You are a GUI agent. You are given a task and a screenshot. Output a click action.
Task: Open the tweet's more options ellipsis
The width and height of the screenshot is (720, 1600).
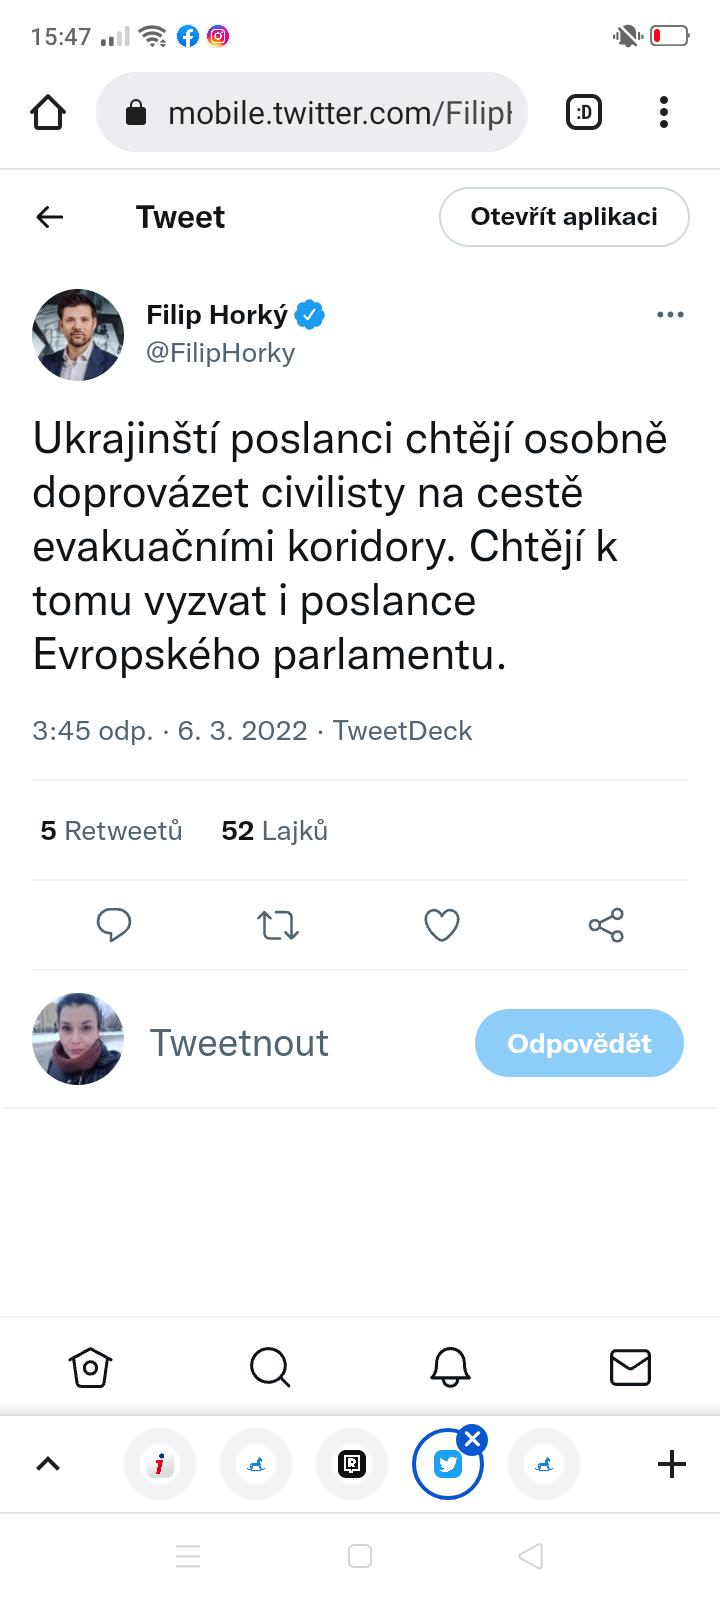670,315
